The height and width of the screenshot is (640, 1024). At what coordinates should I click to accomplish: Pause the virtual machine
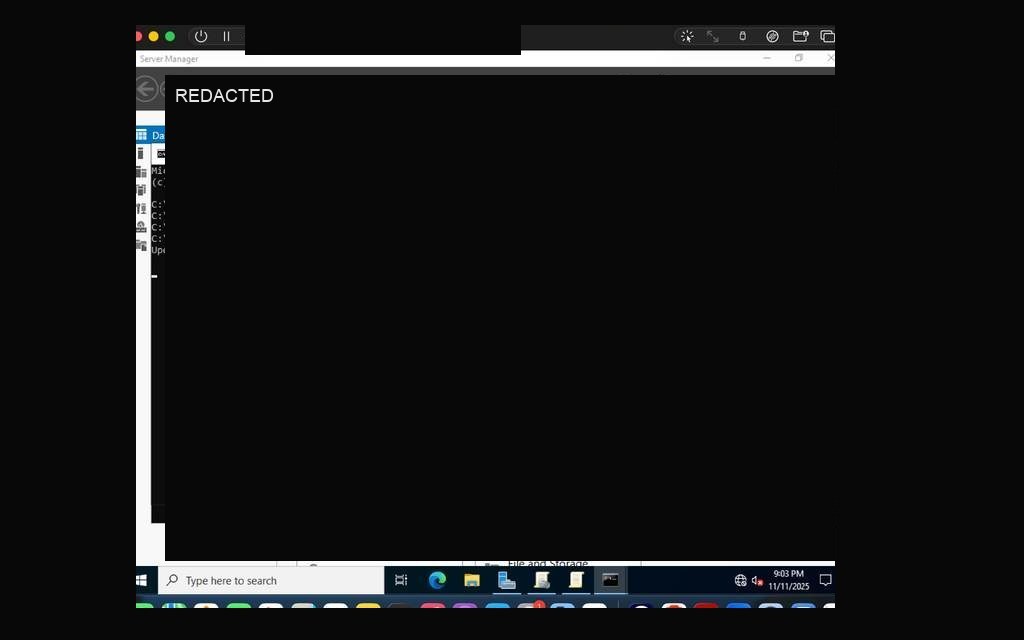coord(226,37)
